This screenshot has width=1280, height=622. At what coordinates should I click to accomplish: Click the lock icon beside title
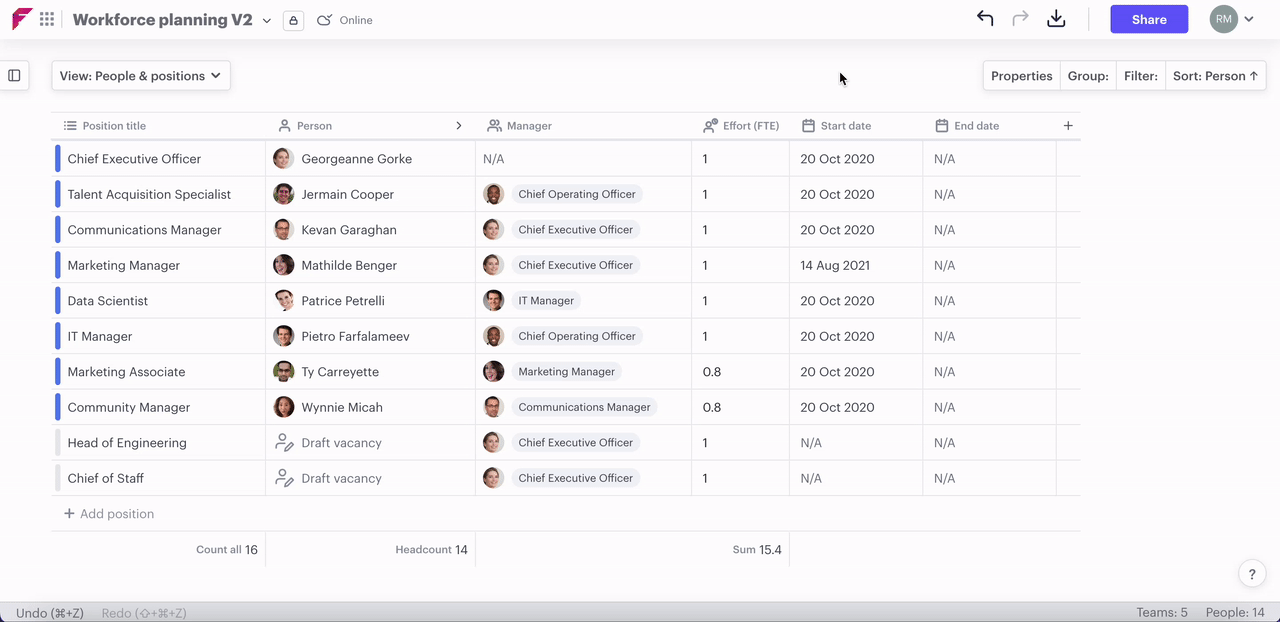click(x=293, y=20)
